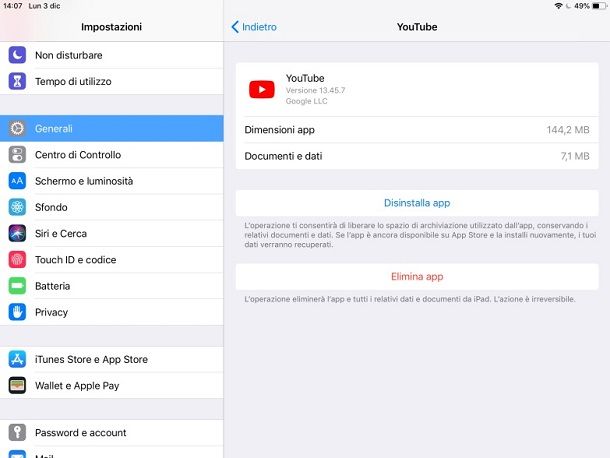Tap the YouTube app name in card
Image resolution: width=610 pixels, height=458 pixels.
[305, 78]
